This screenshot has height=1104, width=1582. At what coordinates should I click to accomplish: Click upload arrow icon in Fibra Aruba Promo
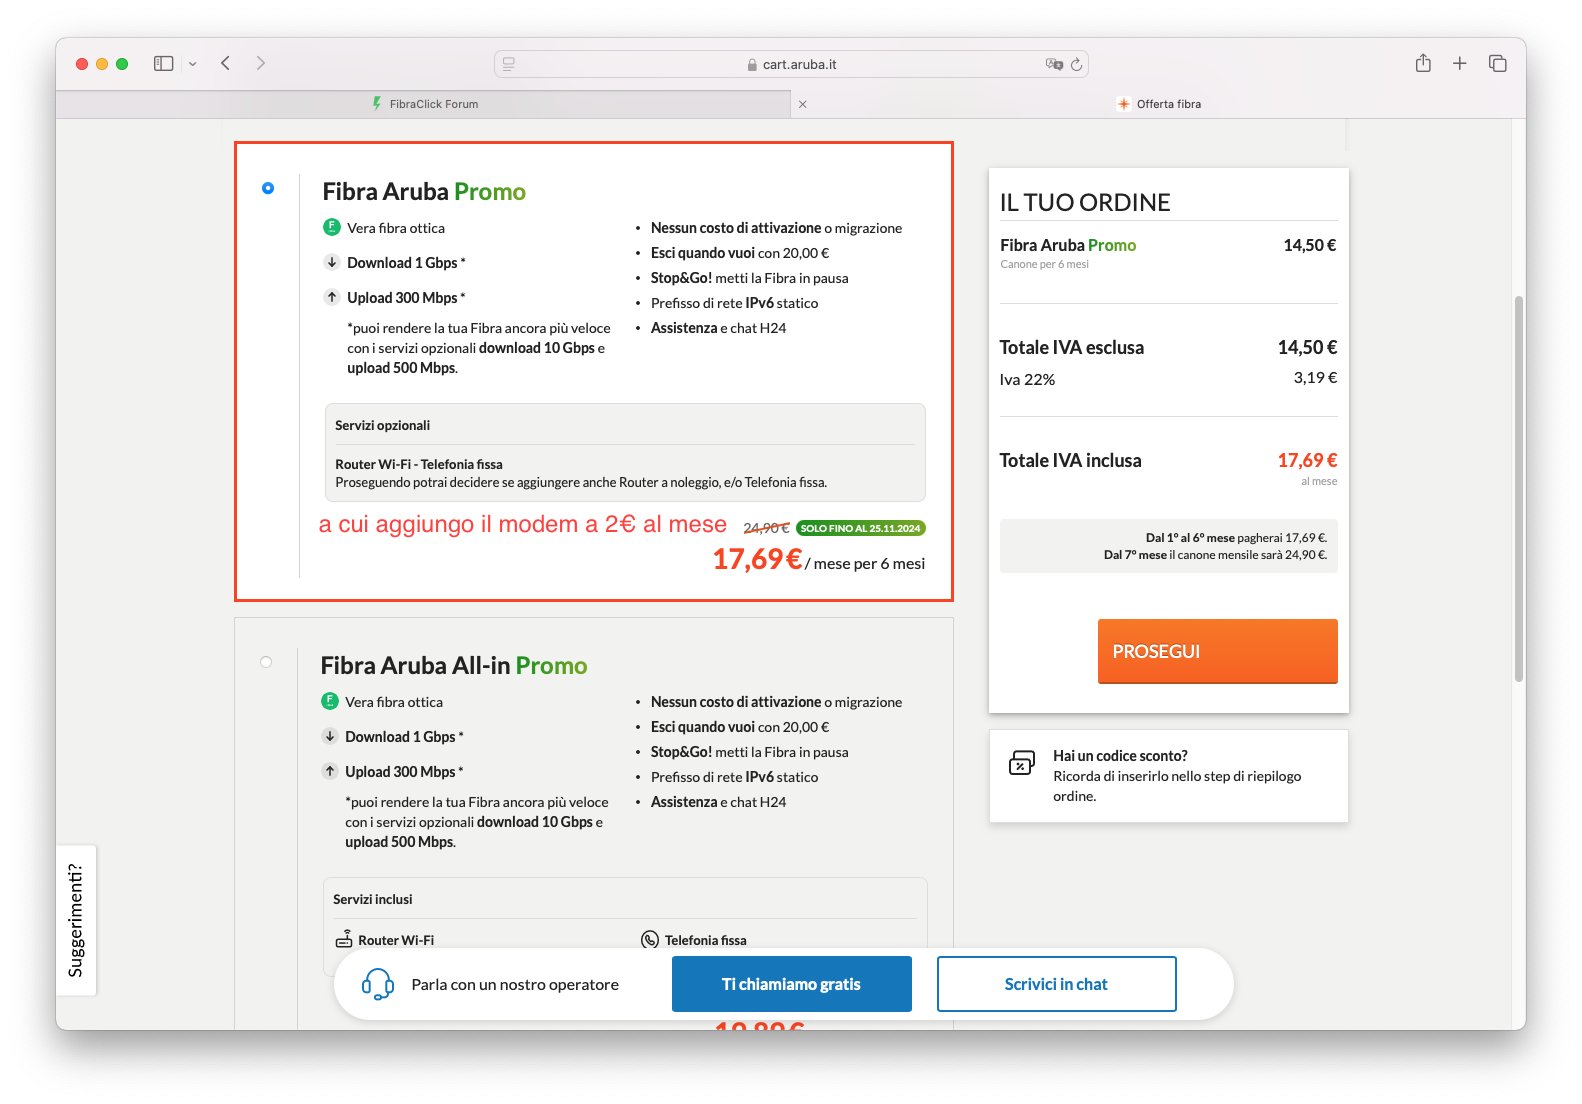[x=332, y=297]
